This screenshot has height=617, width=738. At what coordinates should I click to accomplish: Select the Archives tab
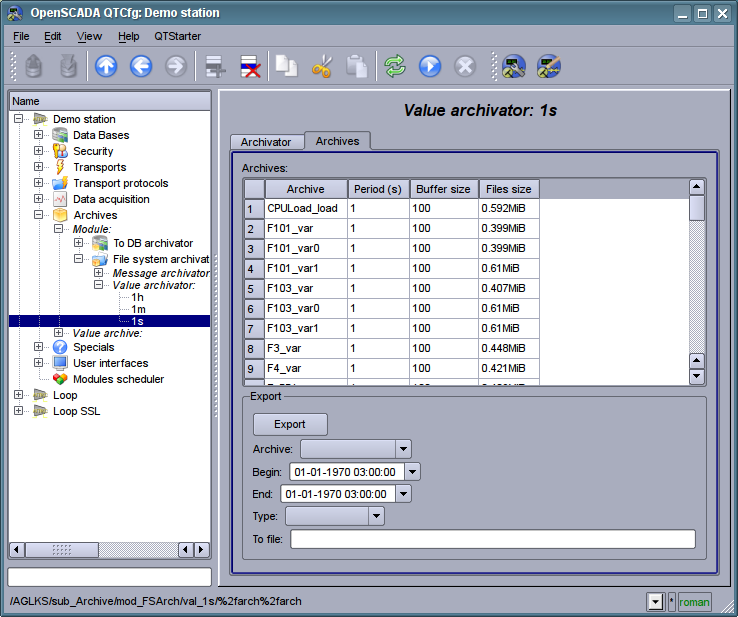coord(337,141)
